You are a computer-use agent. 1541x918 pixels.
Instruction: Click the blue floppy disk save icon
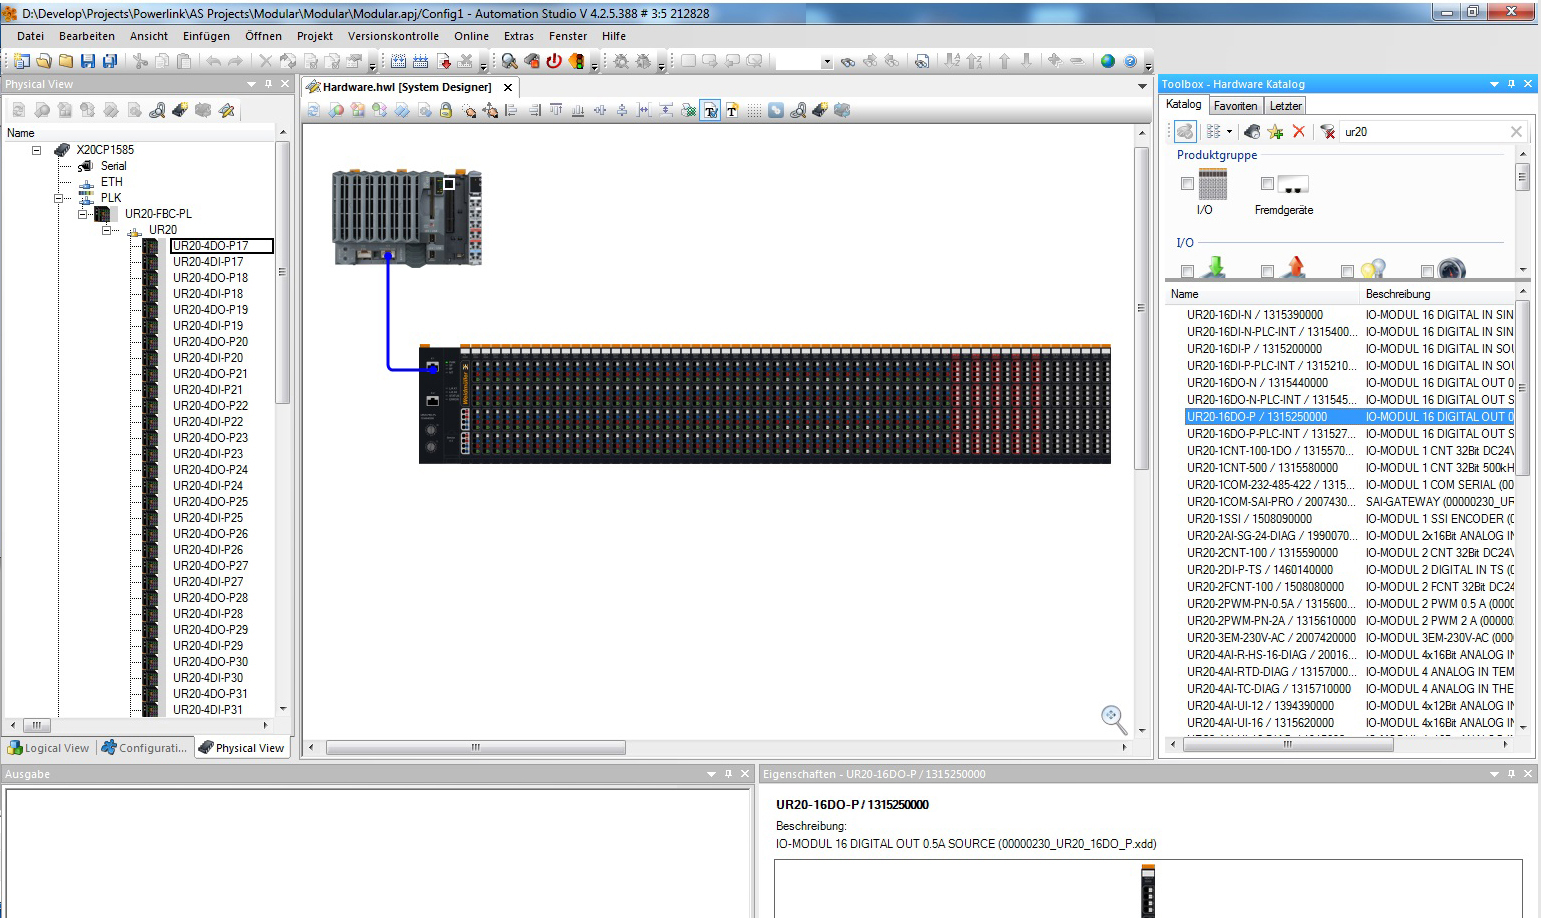pos(88,61)
